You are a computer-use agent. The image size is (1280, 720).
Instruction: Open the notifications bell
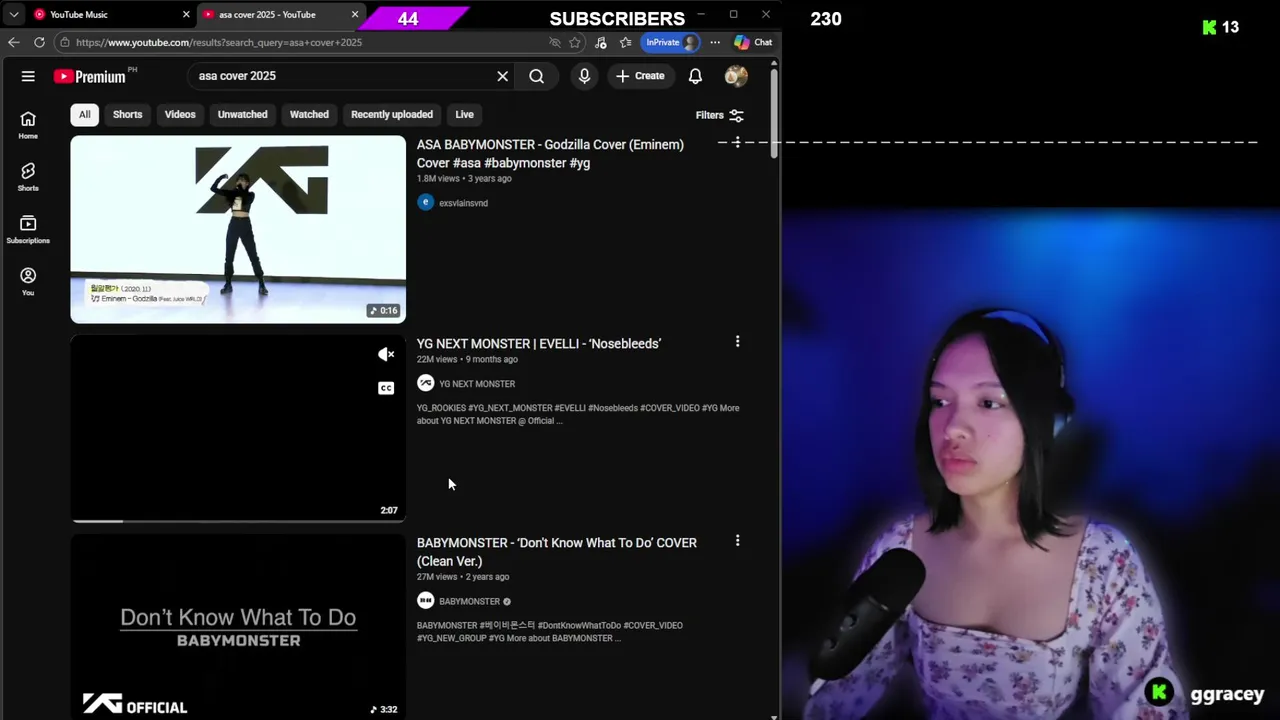pos(695,76)
